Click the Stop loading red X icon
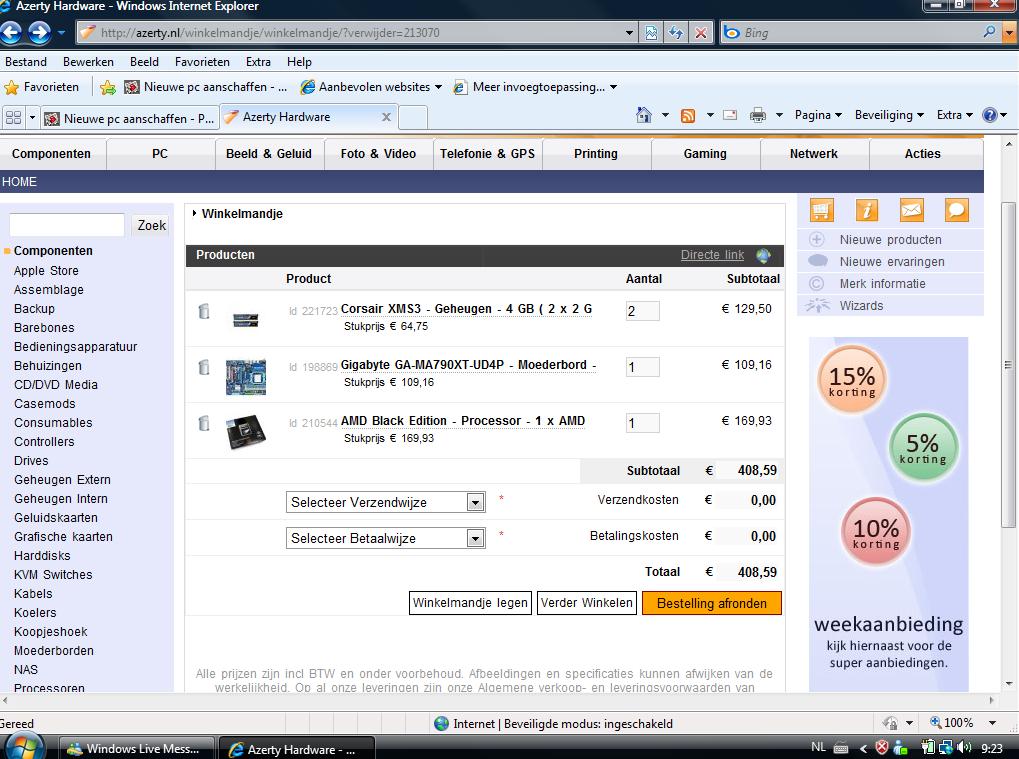Image resolution: width=1019 pixels, height=759 pixels. (x=701, y=32)
